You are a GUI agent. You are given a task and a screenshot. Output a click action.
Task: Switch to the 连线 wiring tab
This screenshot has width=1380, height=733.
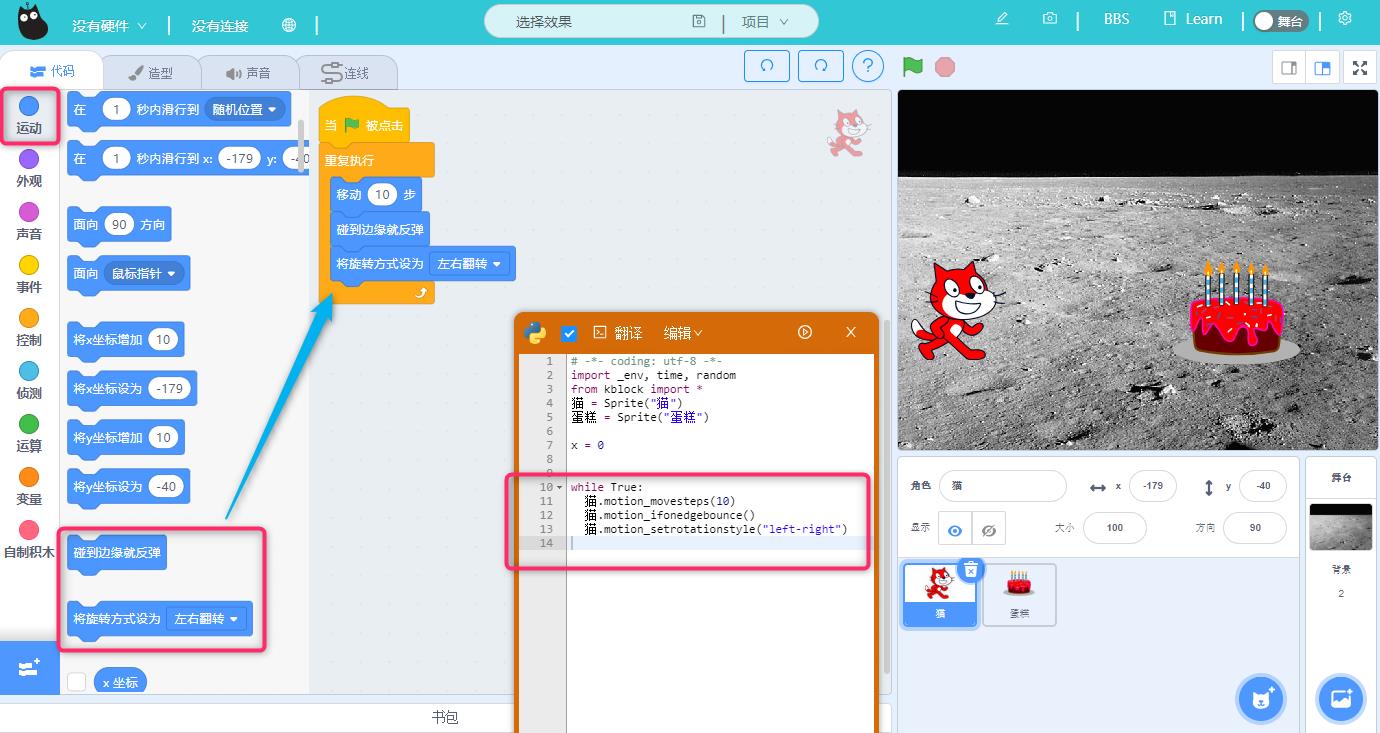pos(346,73)
